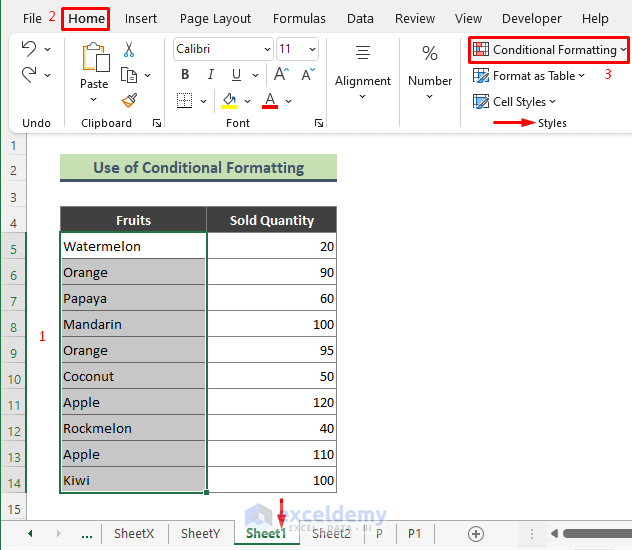Screen dimensions: 632x550
Task: Expand the Alignment group dropdown
Action: click(x=362, y=96)
